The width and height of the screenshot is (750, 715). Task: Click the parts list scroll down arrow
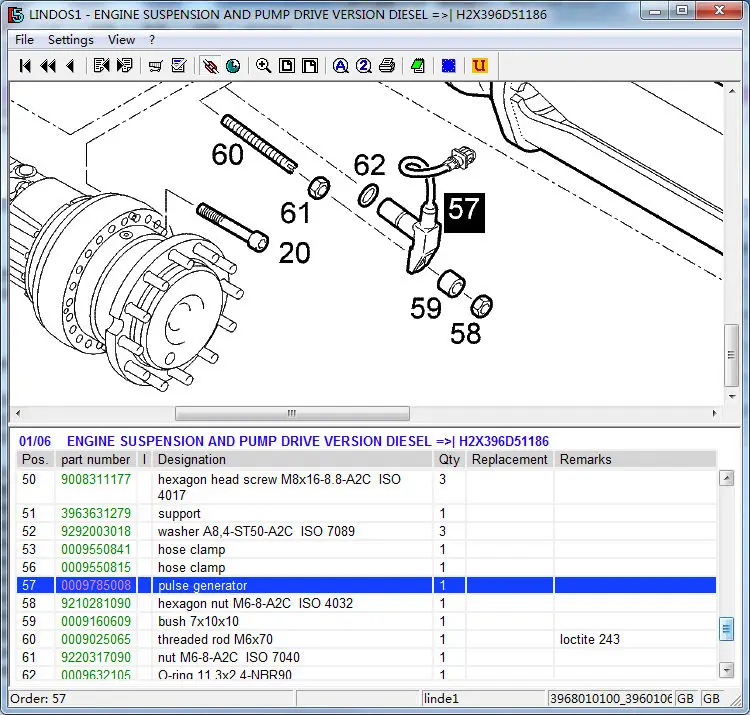pos(727,670)
